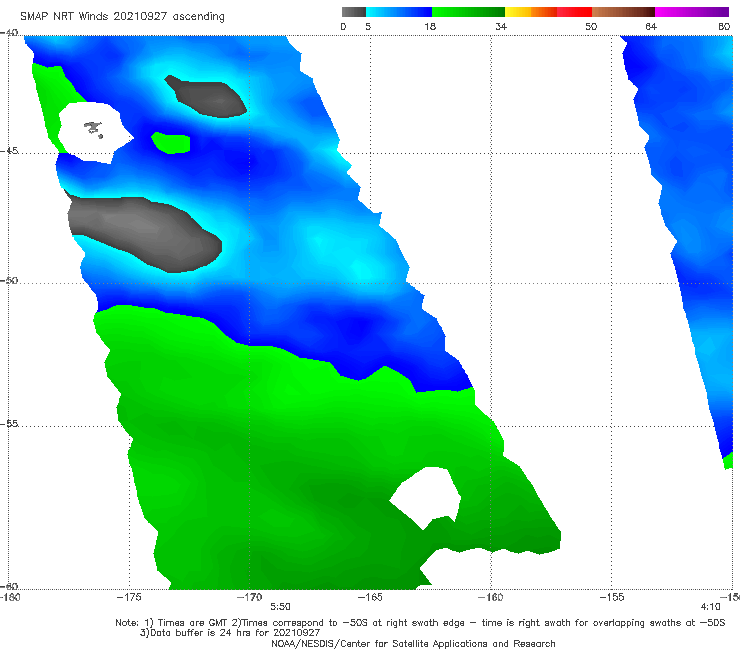Click the yellow-orange segment of the color bar

(531, 12)
